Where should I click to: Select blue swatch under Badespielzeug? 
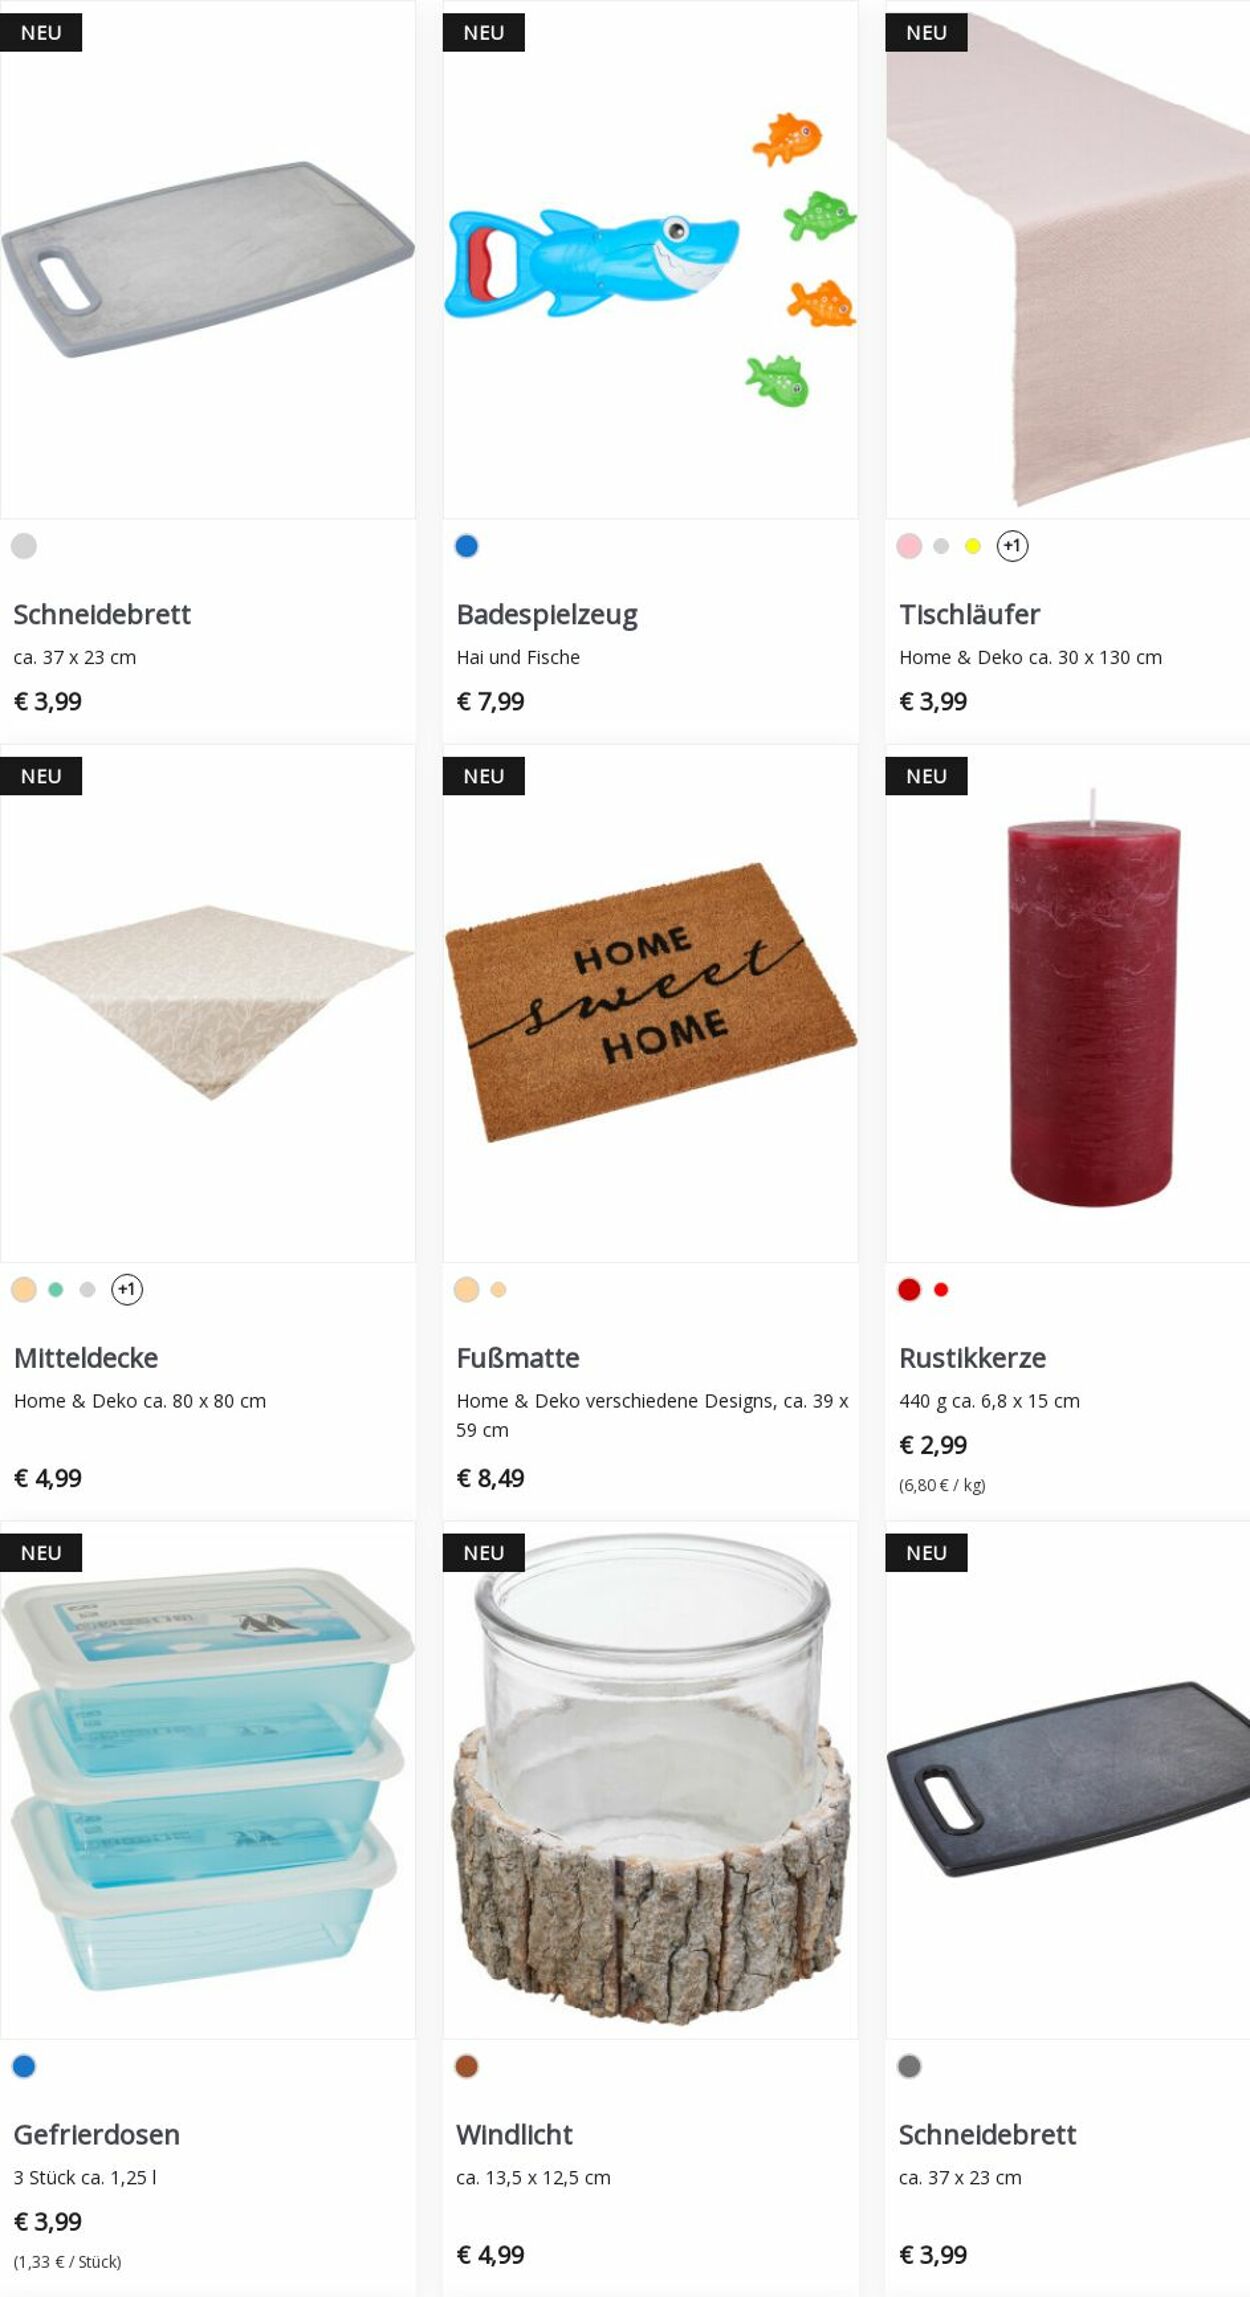click(466, 546)
